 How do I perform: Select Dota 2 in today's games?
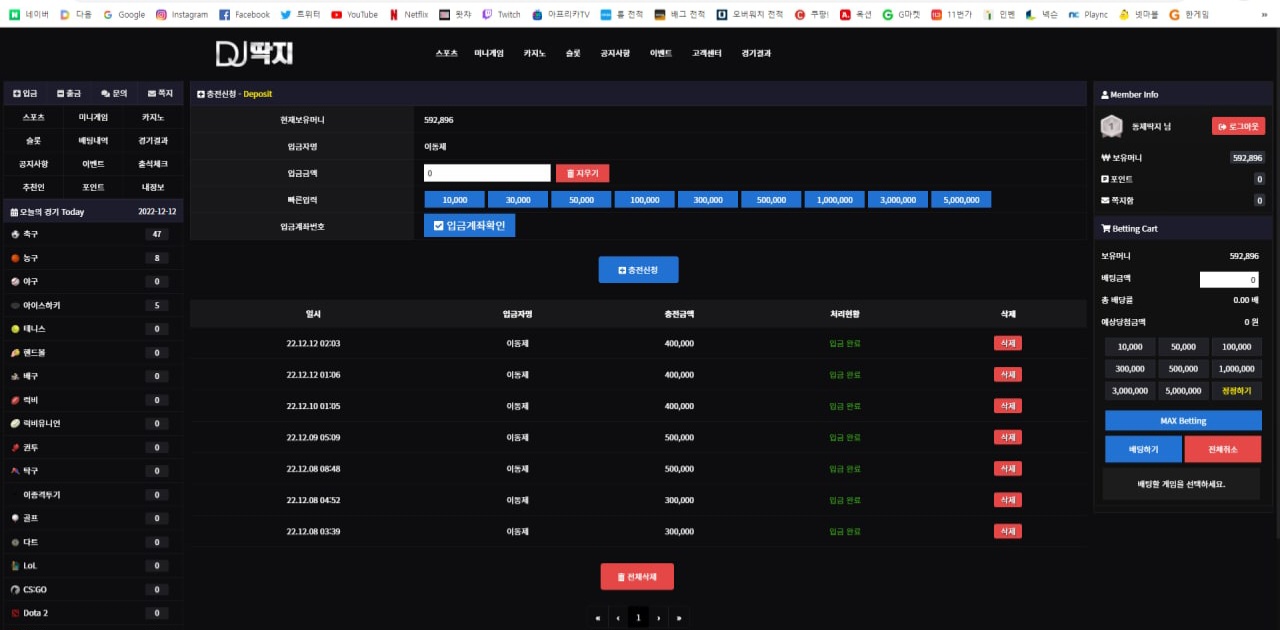pyautogui.click(x=93, y=613)
